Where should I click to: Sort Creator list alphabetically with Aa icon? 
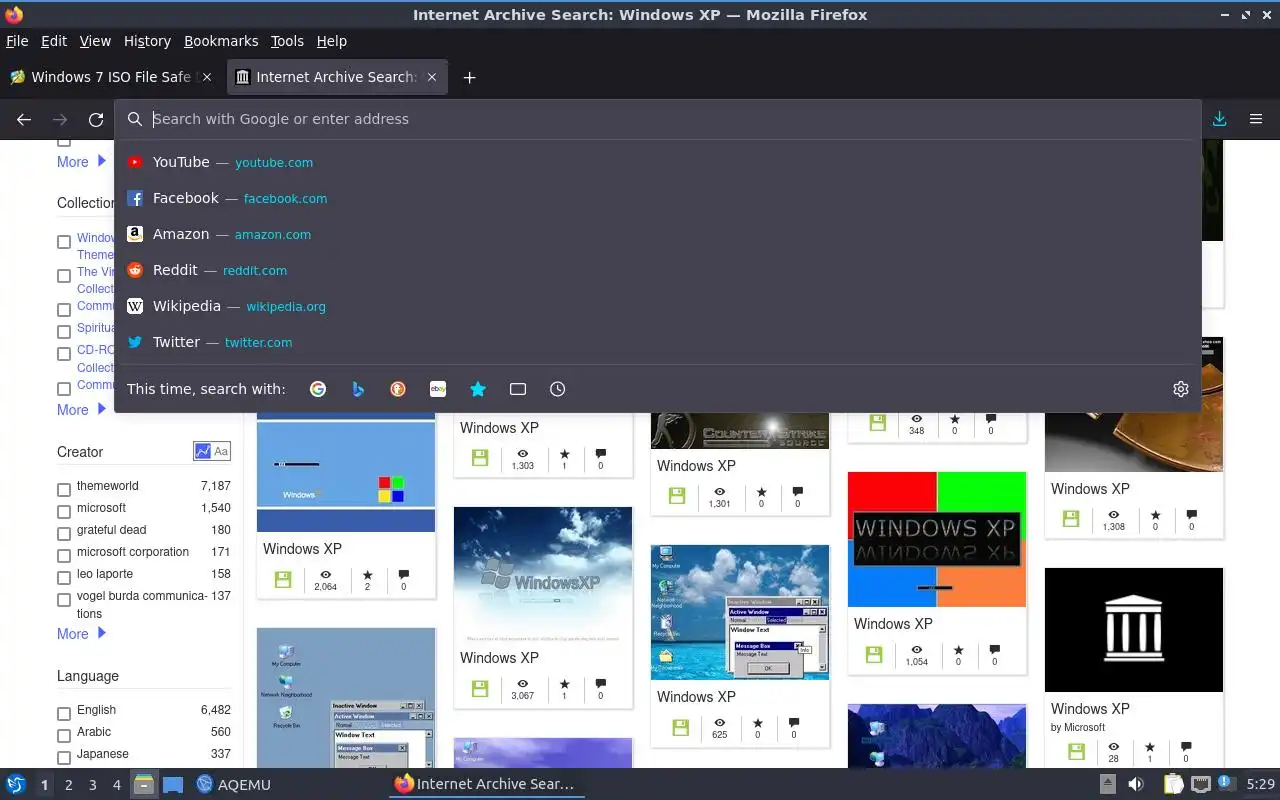click(x=221, y=451)
